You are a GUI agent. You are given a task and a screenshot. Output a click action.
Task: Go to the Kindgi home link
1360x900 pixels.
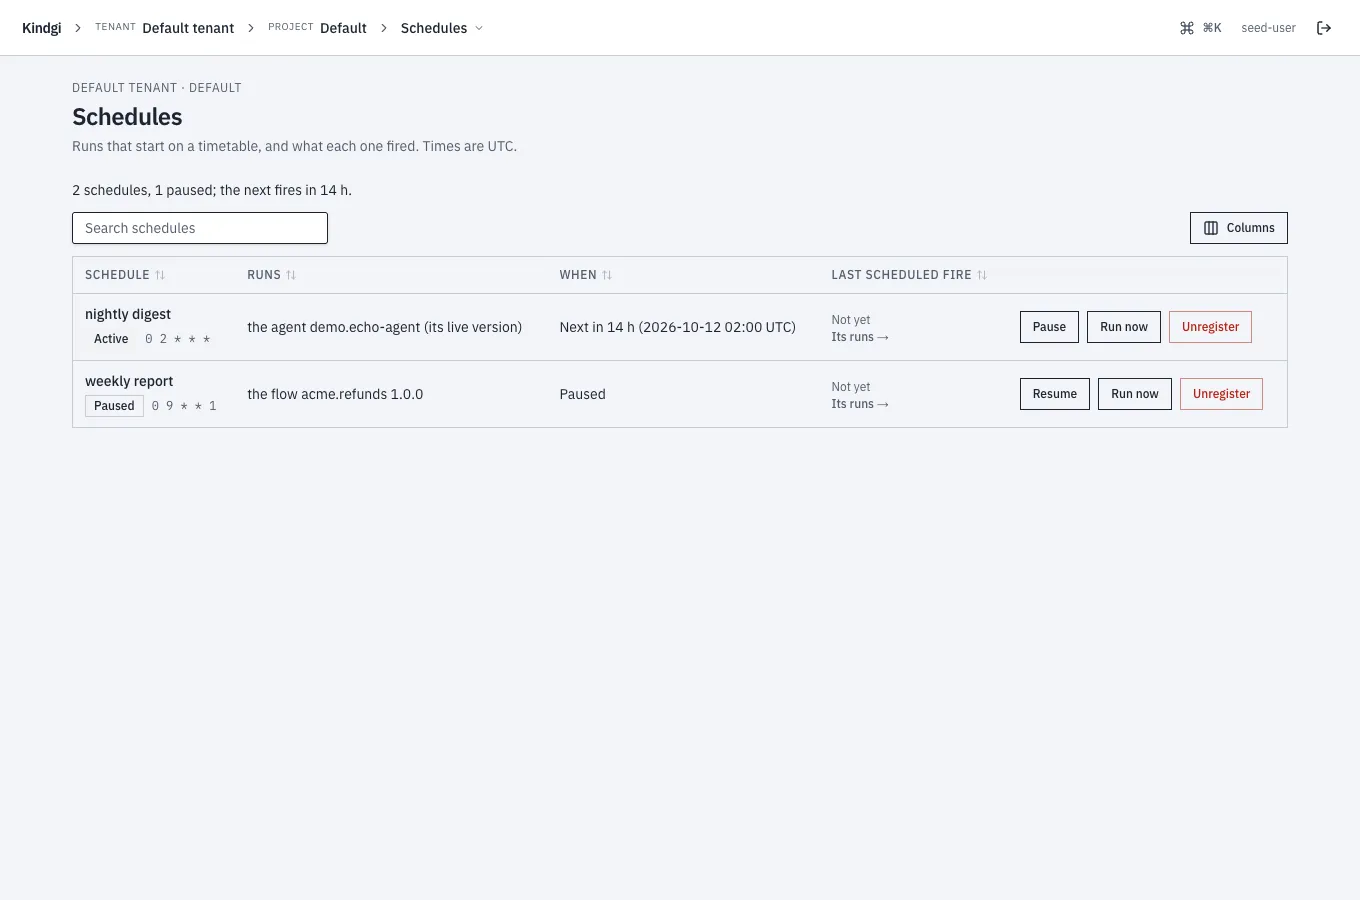tap(42, 28)
